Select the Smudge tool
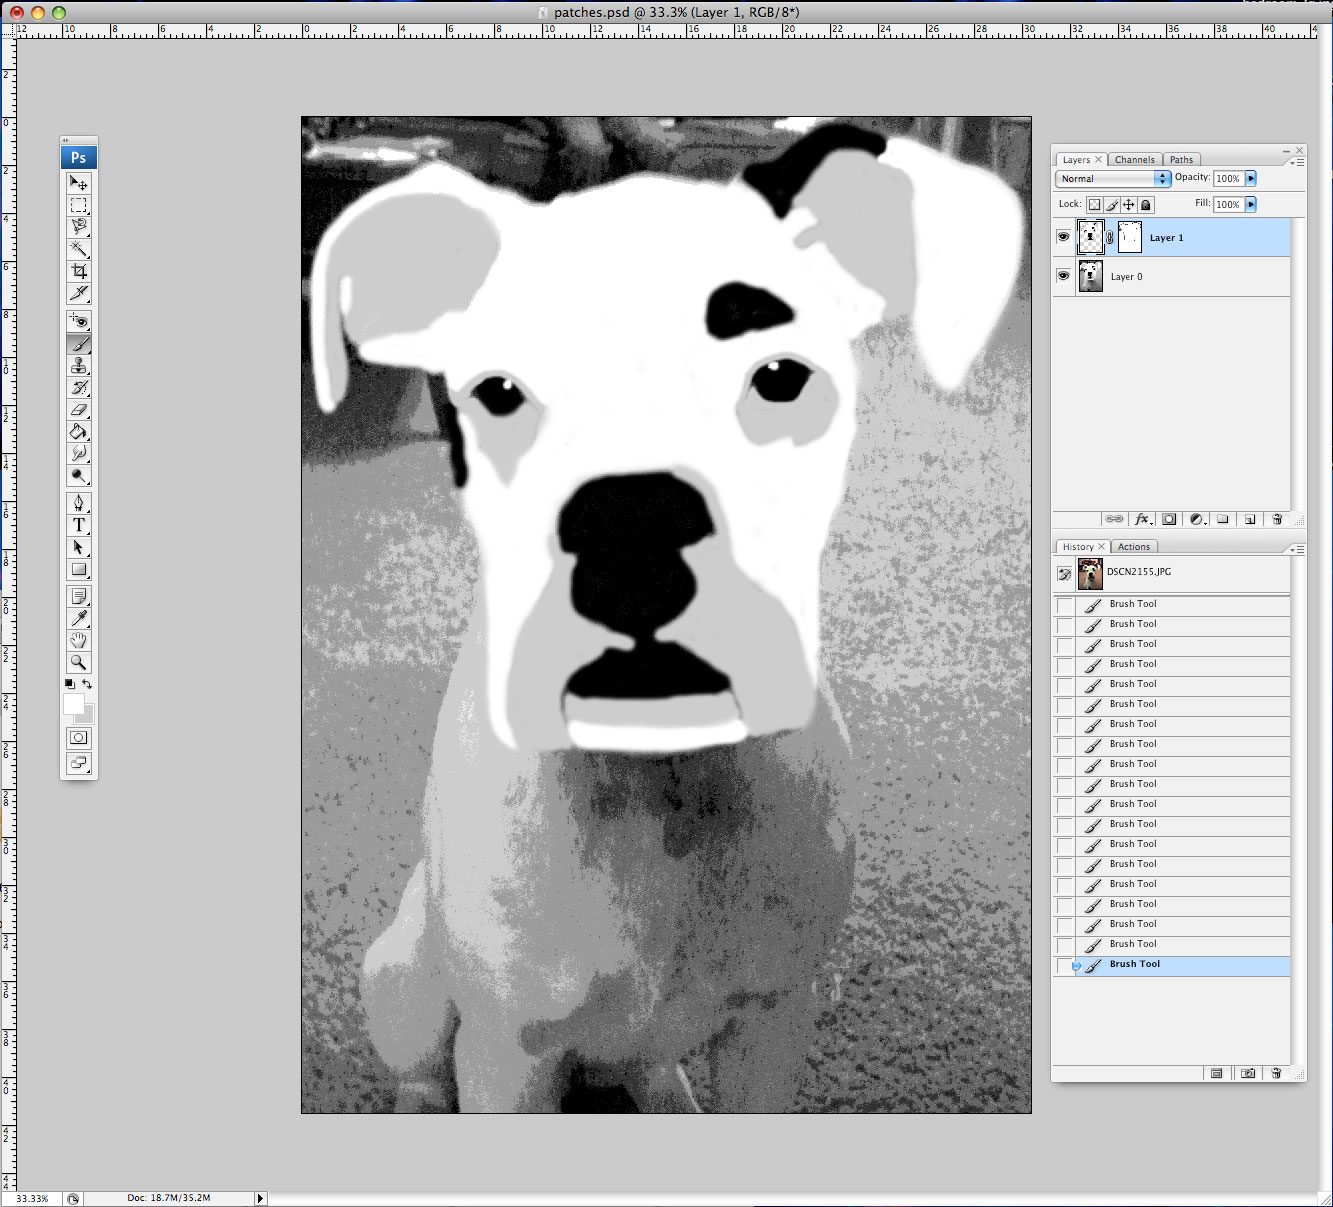This screenshot has width=1333, height=1207. click(78, 453)
